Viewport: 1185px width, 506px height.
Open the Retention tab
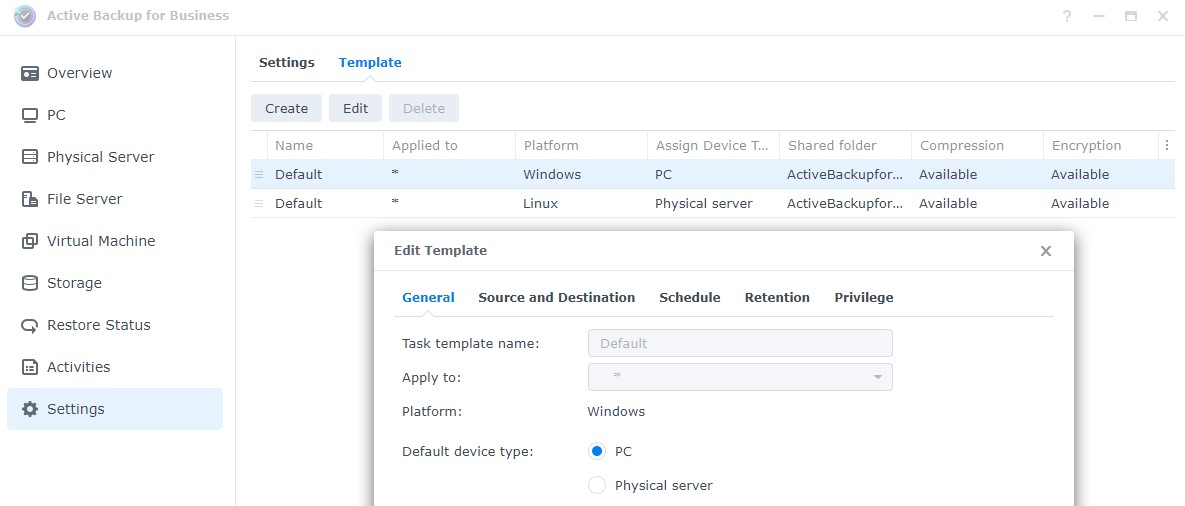click(x=777, y=298)
